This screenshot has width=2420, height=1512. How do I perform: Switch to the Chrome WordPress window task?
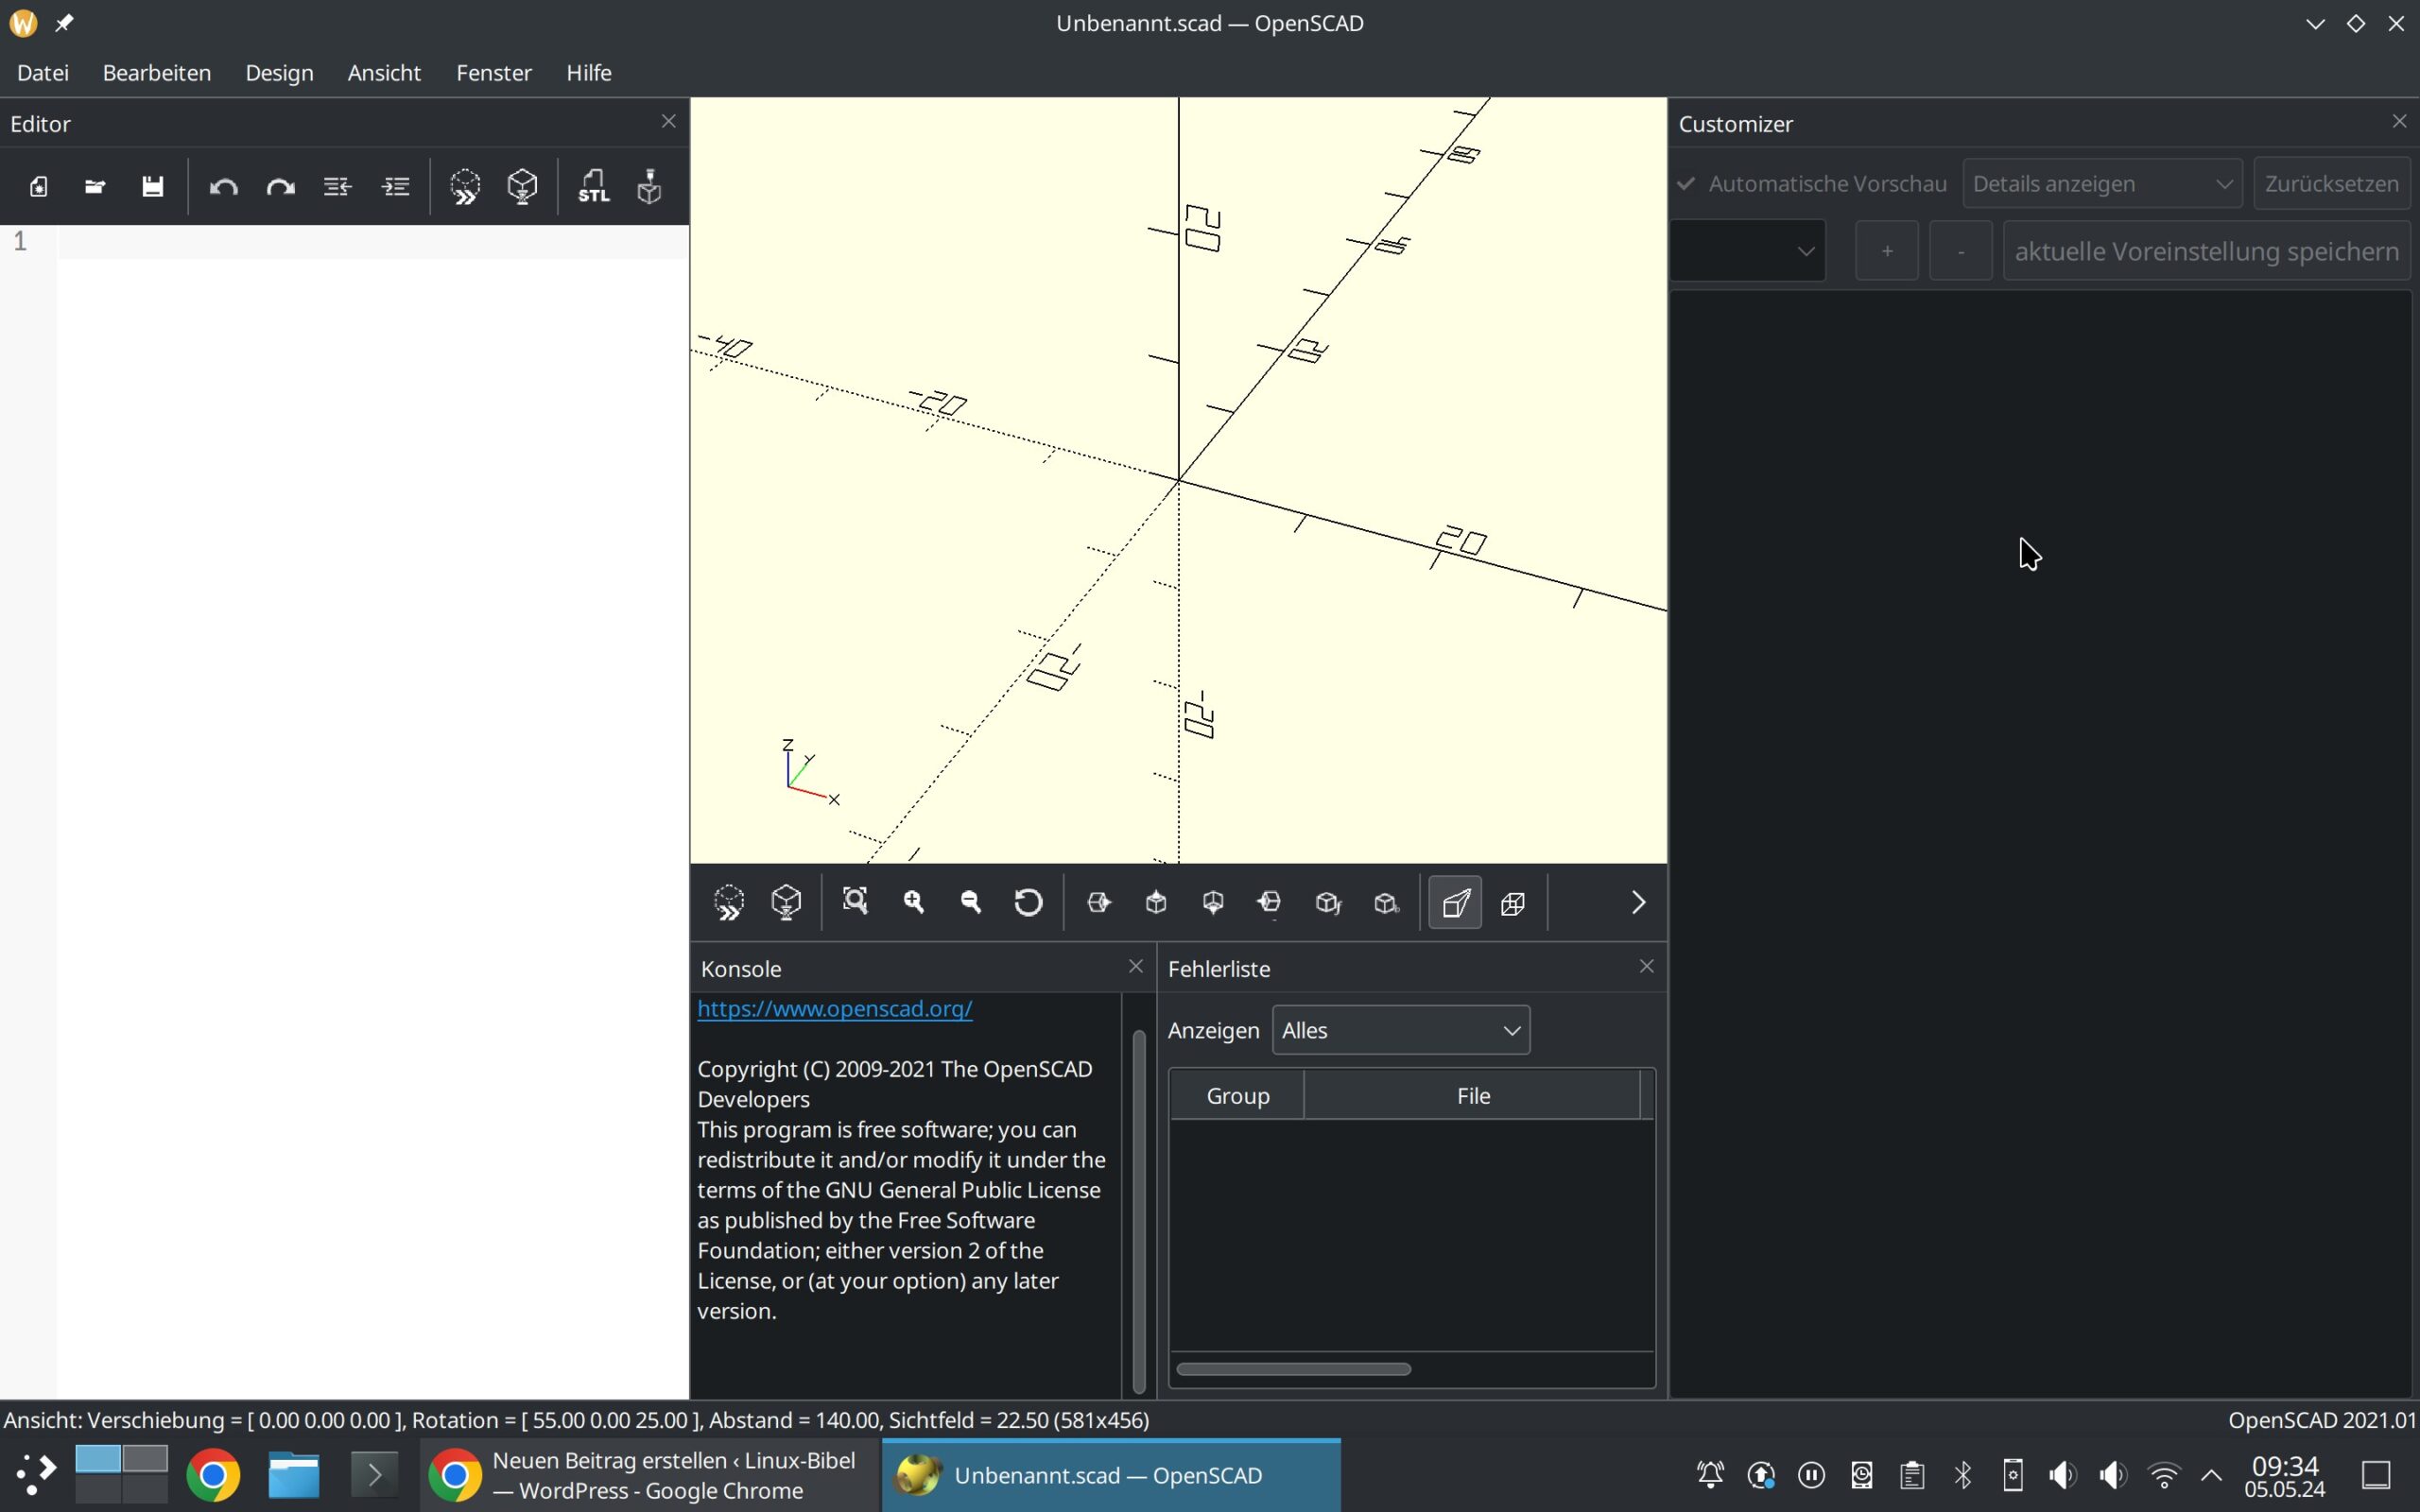[x=650, y=1475]
